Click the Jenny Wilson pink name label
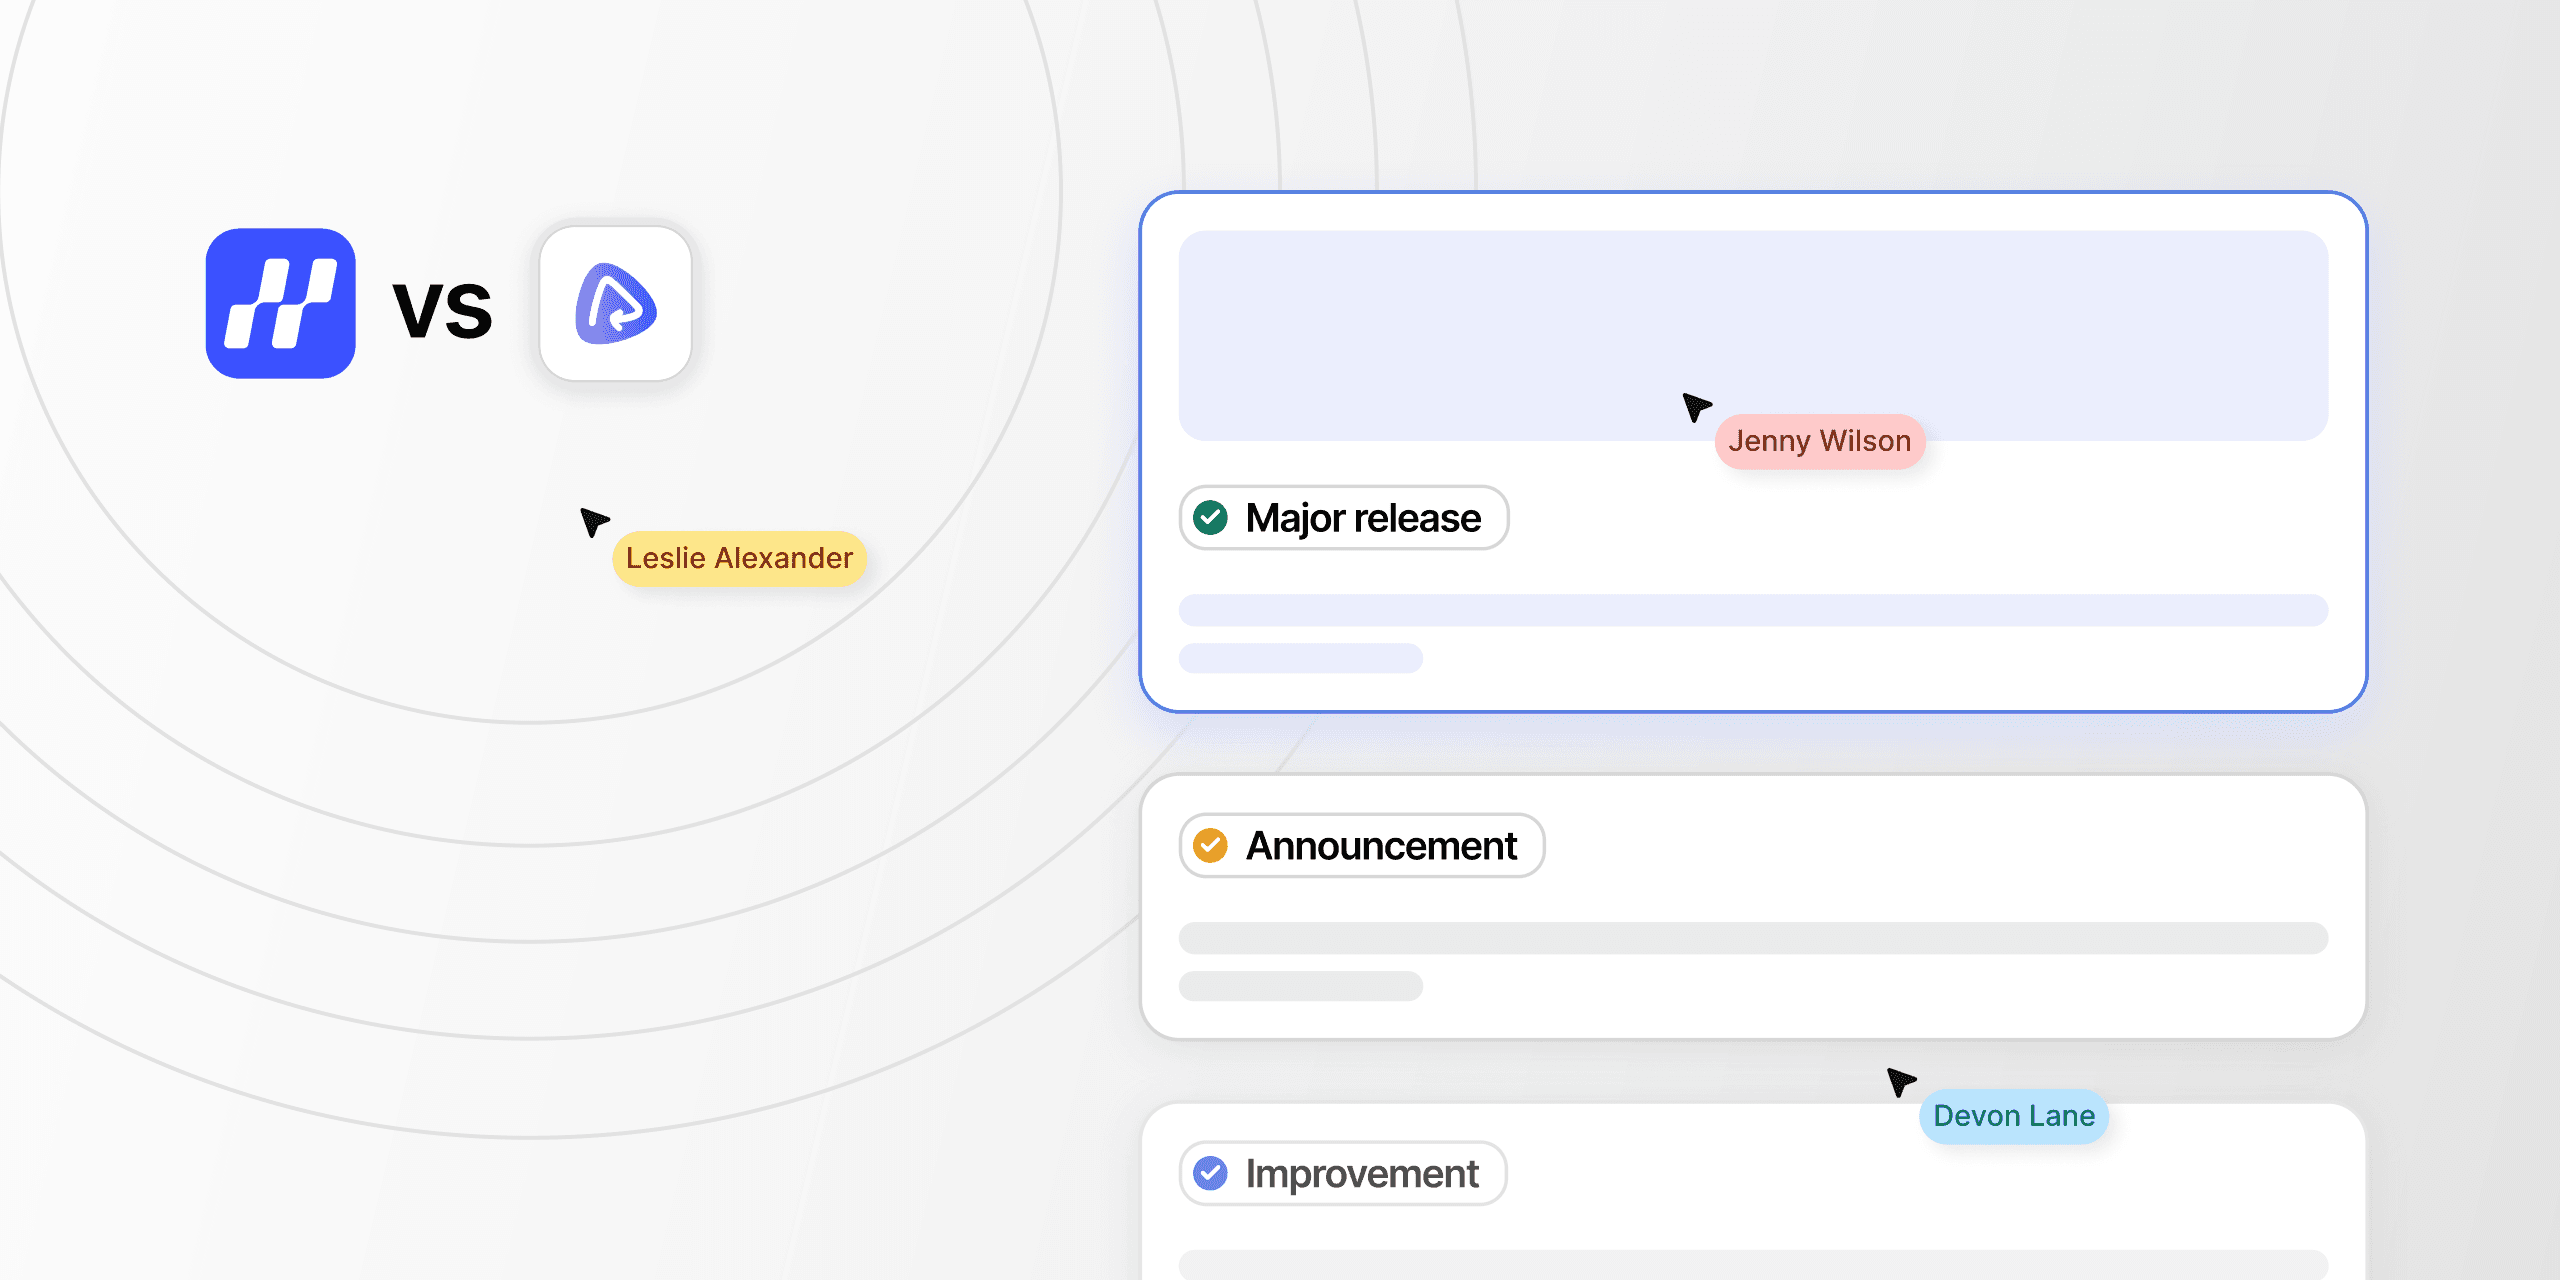Viewport: 2560px width, 1280px height. coord(1819,441)
